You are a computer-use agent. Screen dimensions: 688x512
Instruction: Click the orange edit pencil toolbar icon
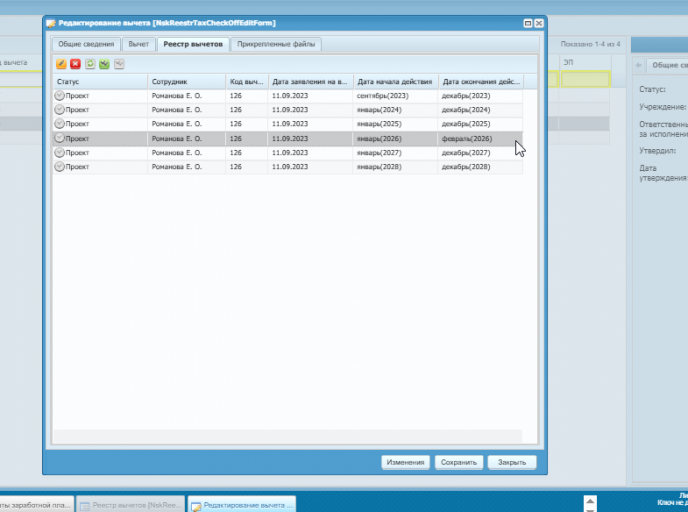[x=61, y=64]
